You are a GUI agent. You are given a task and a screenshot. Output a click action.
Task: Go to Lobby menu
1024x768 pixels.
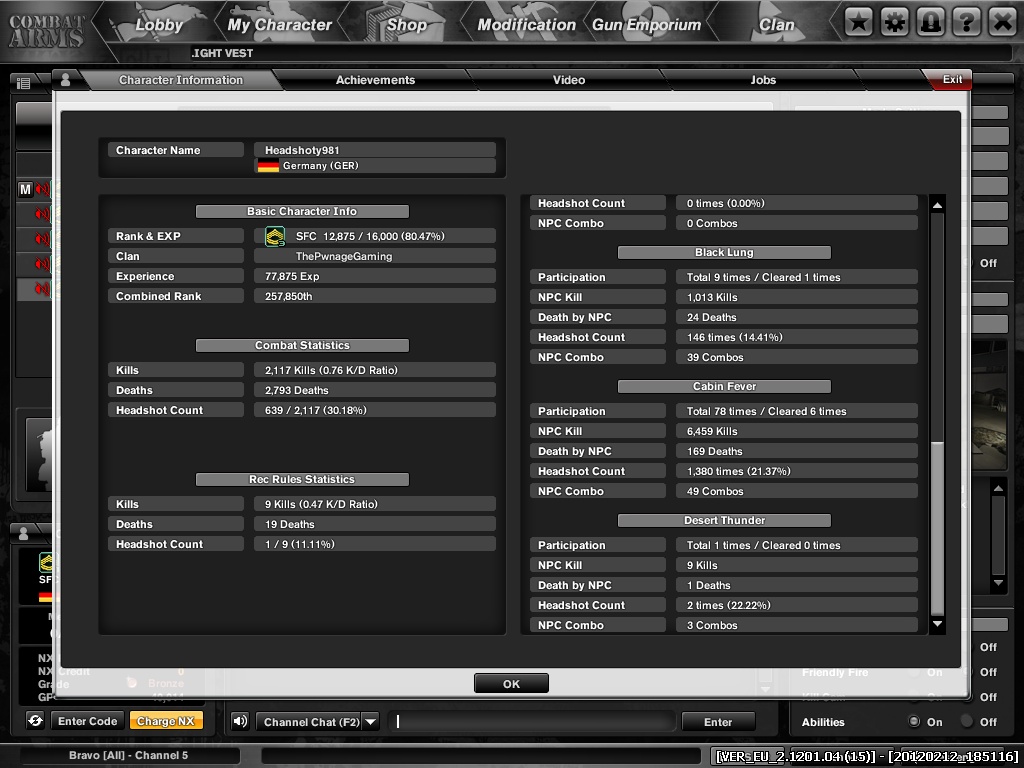(x=159, y=25)
